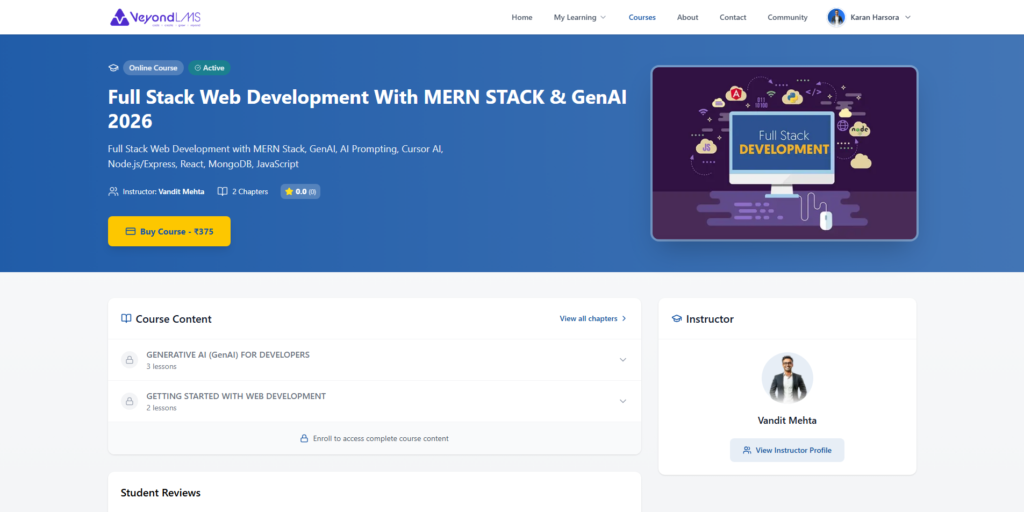Image resolution: width=1024 pixels, height=512 pixels.
Task: Click the Online Course badge
Action: click(x=153, y=68)
